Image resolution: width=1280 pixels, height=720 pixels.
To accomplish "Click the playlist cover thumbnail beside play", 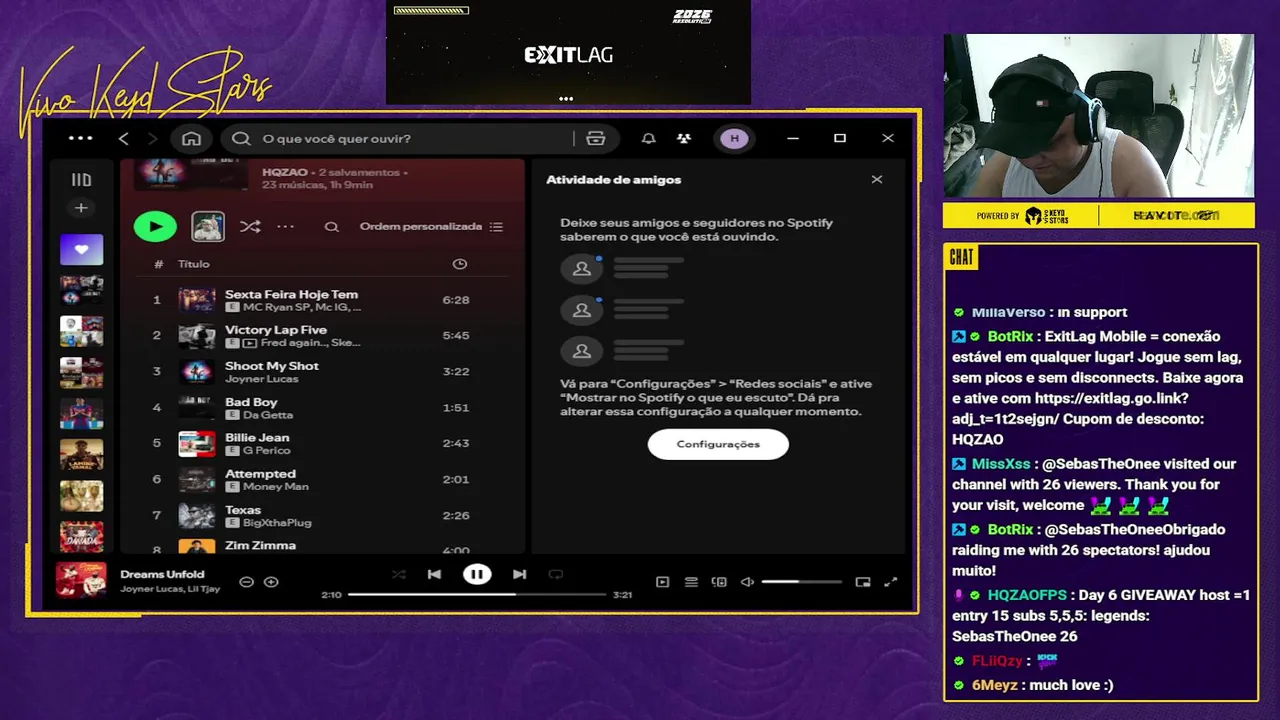I will [208, 226].
